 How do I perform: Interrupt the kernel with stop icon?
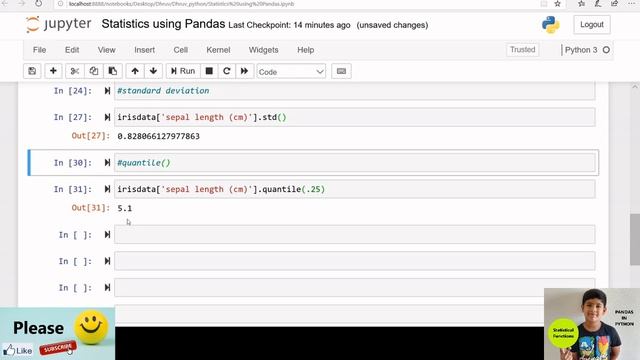tap(209, 71)
